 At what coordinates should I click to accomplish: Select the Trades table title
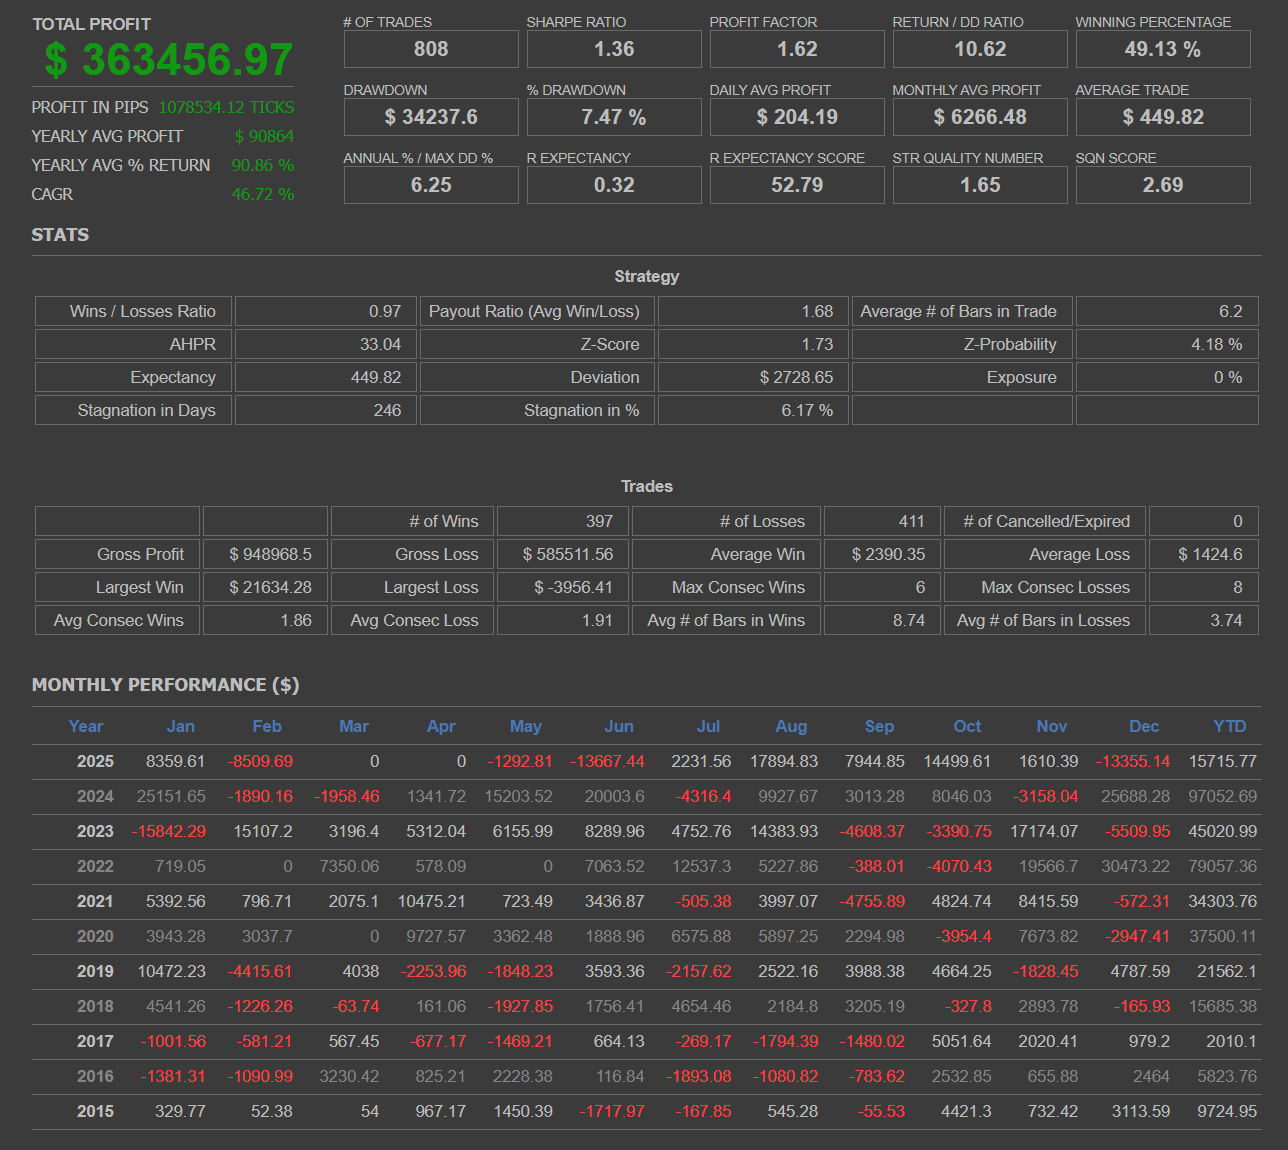coord(646,486)
